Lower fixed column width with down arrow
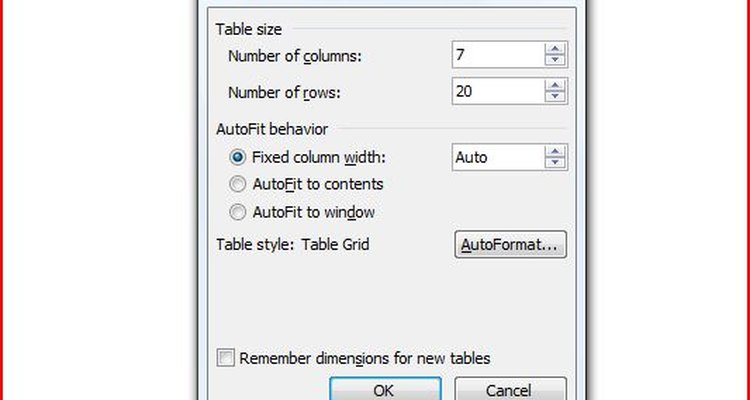750x400 pixels. pos(555,163)
